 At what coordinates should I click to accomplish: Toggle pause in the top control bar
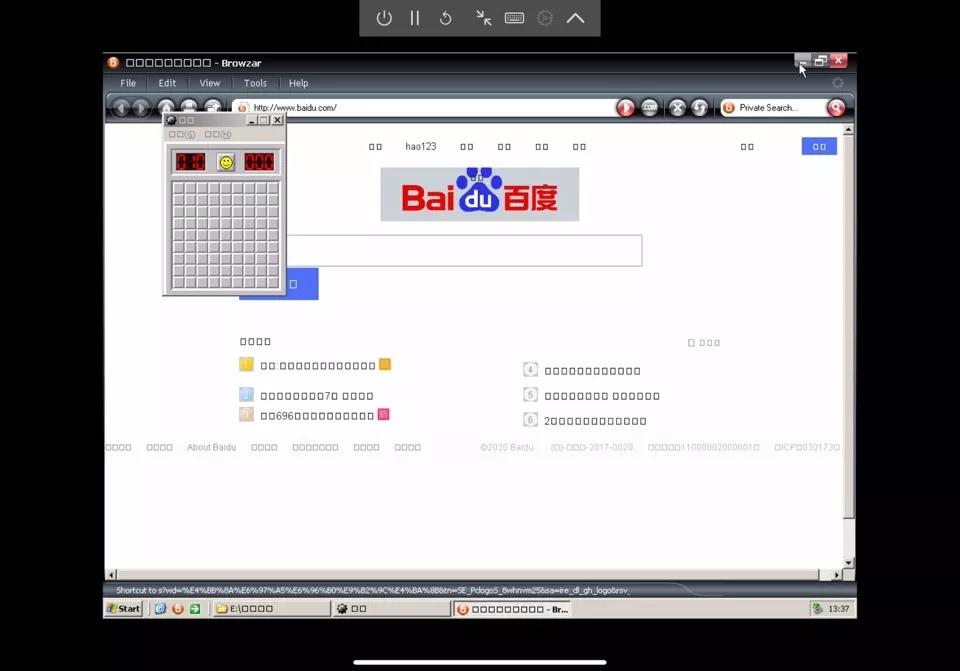click(414, 17)
